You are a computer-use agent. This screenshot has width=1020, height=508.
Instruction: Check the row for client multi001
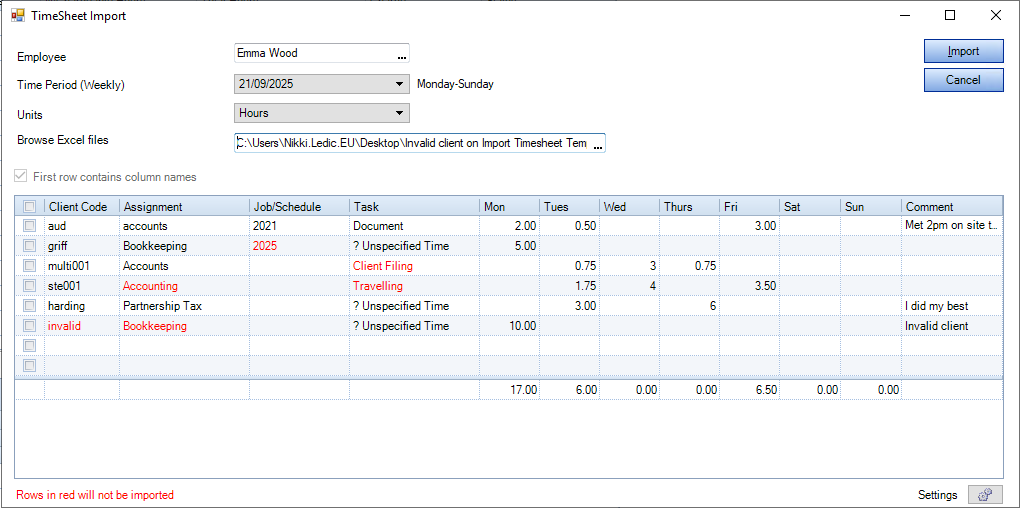pos(29,266)
